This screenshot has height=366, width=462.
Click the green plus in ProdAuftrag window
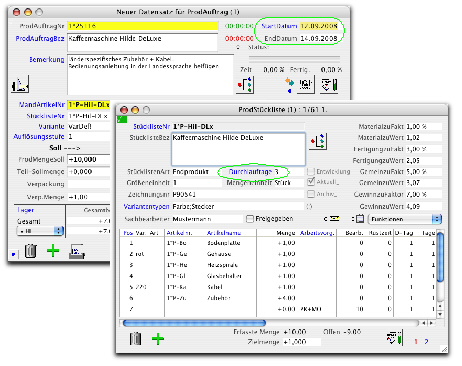(x=53, y=251)
